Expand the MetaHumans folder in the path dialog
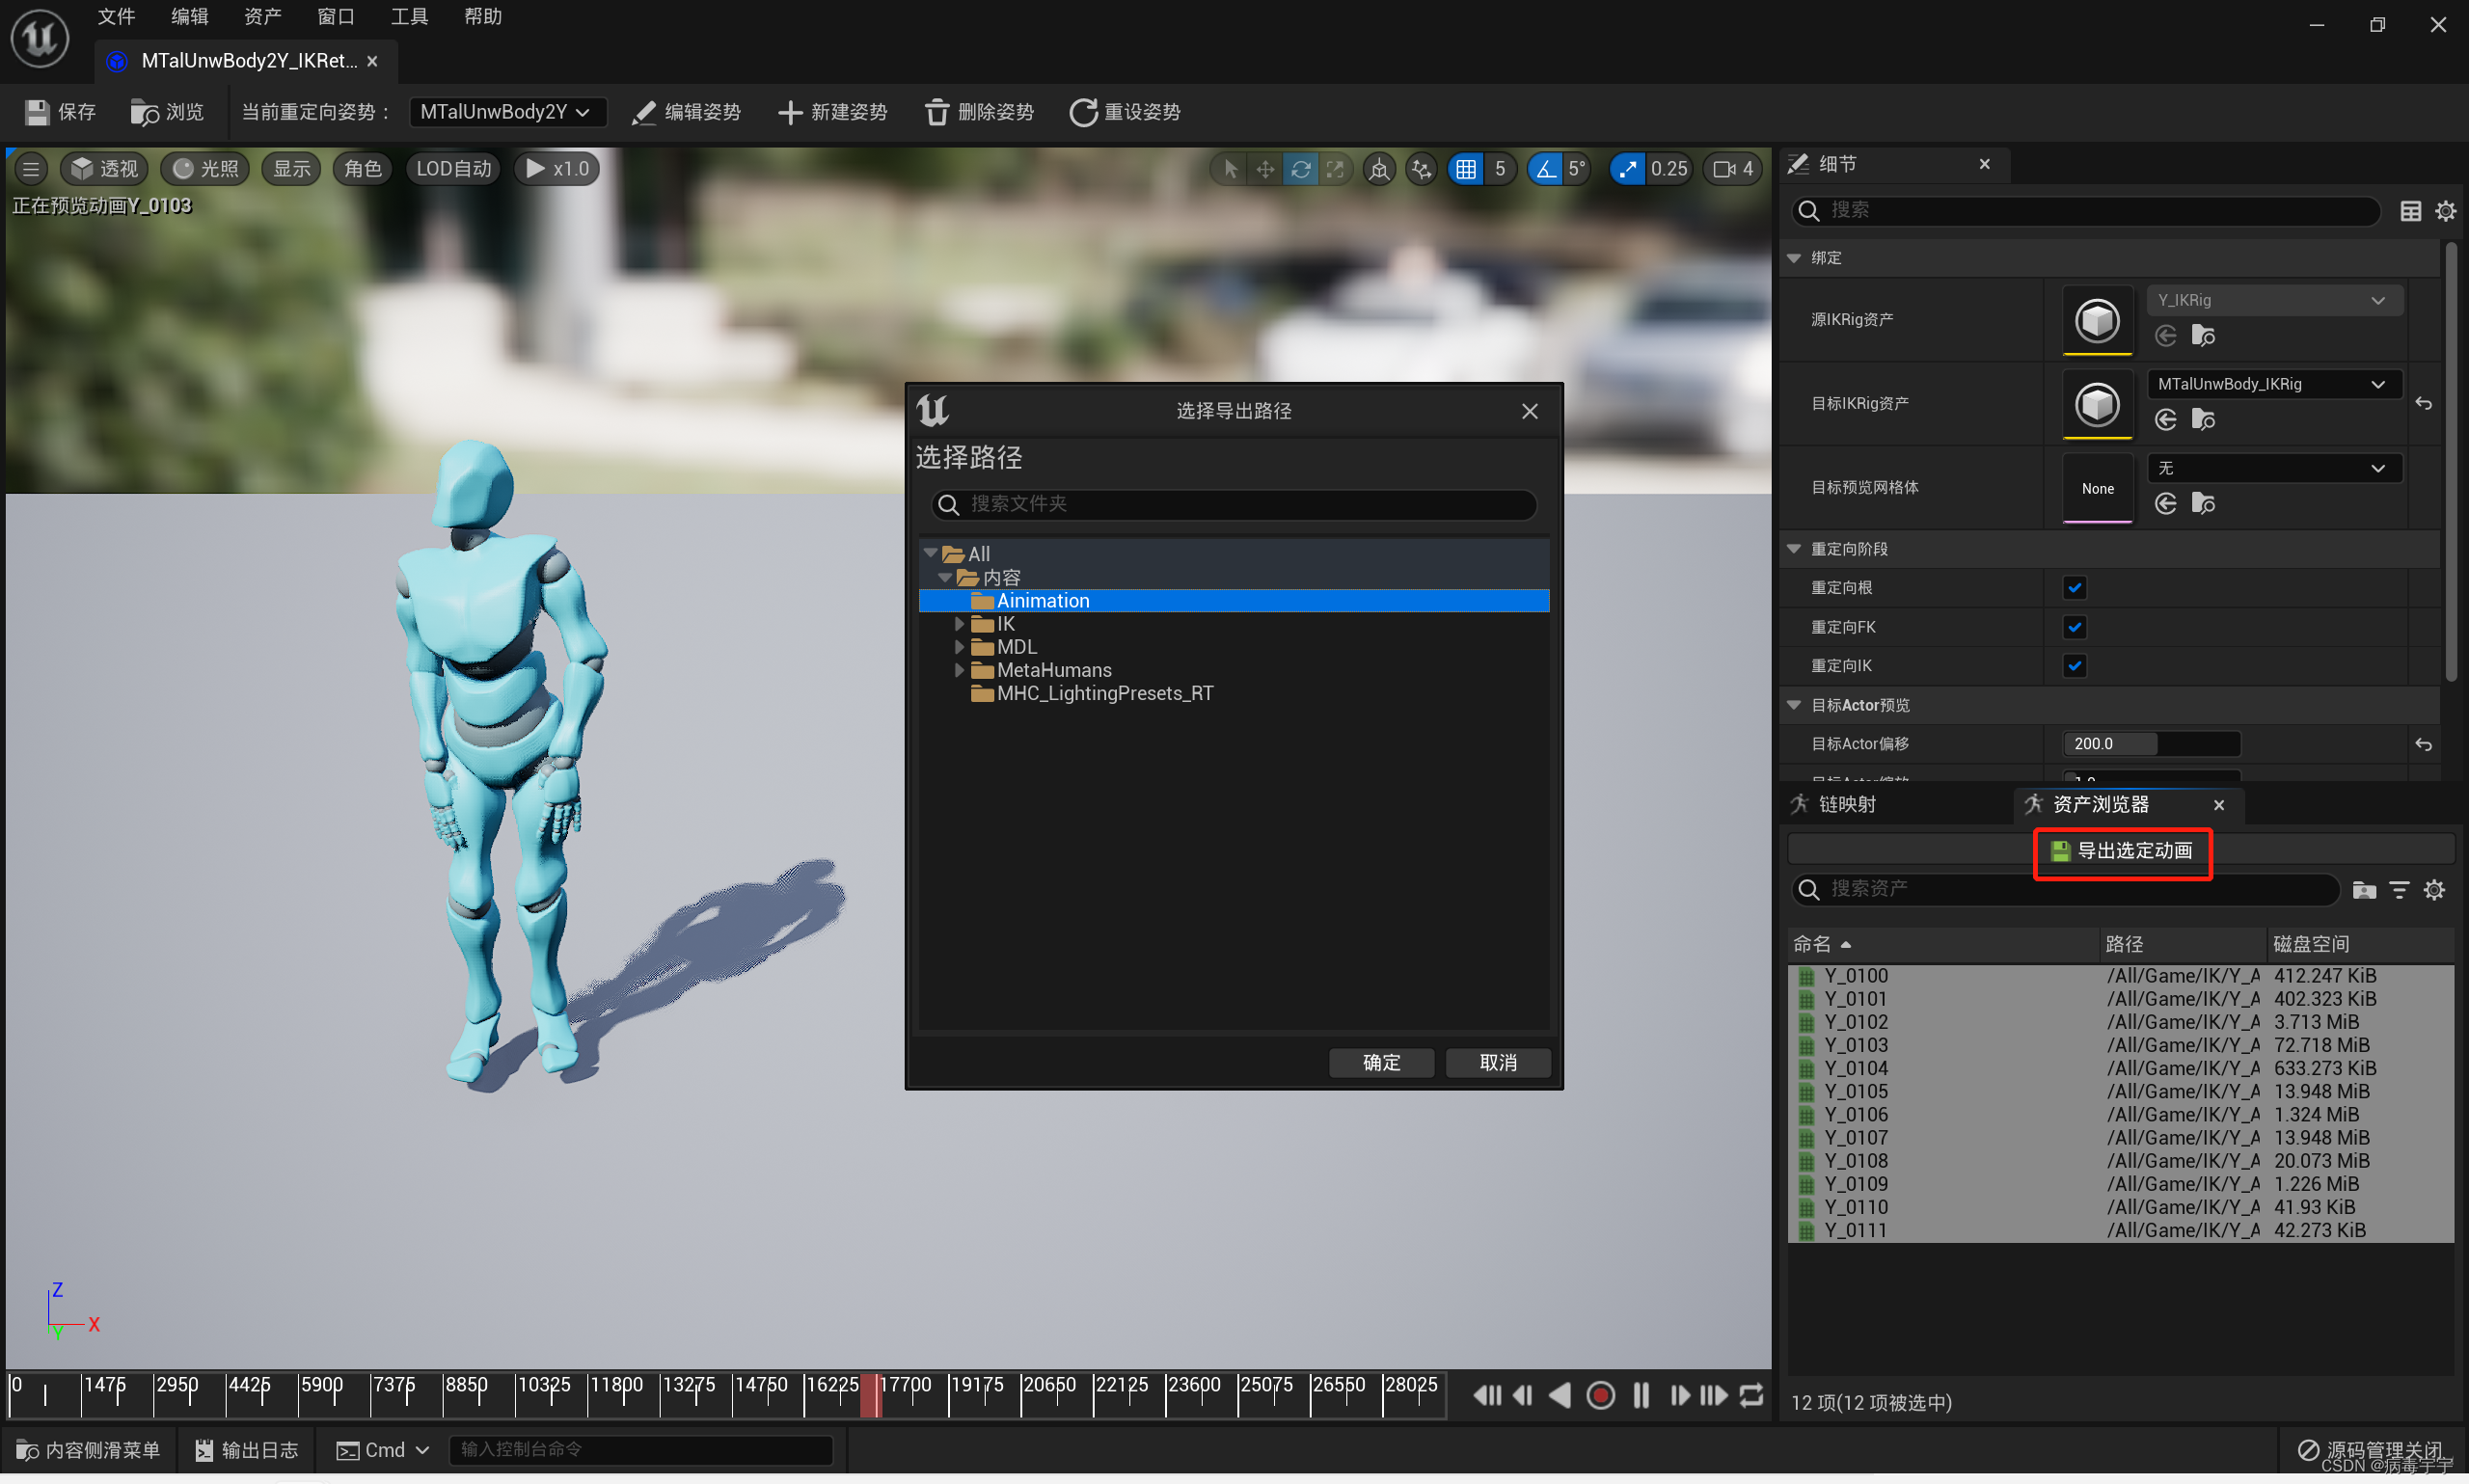This screenshot has height=1484, width=2469. click(x=959, y=670)
